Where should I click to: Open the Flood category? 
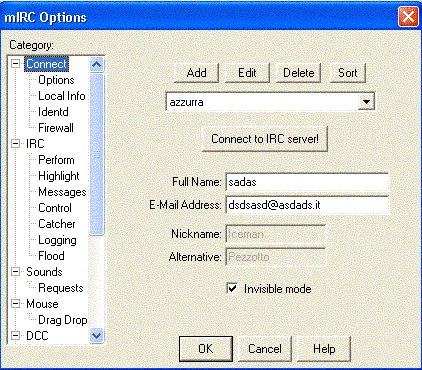[51, 256]
